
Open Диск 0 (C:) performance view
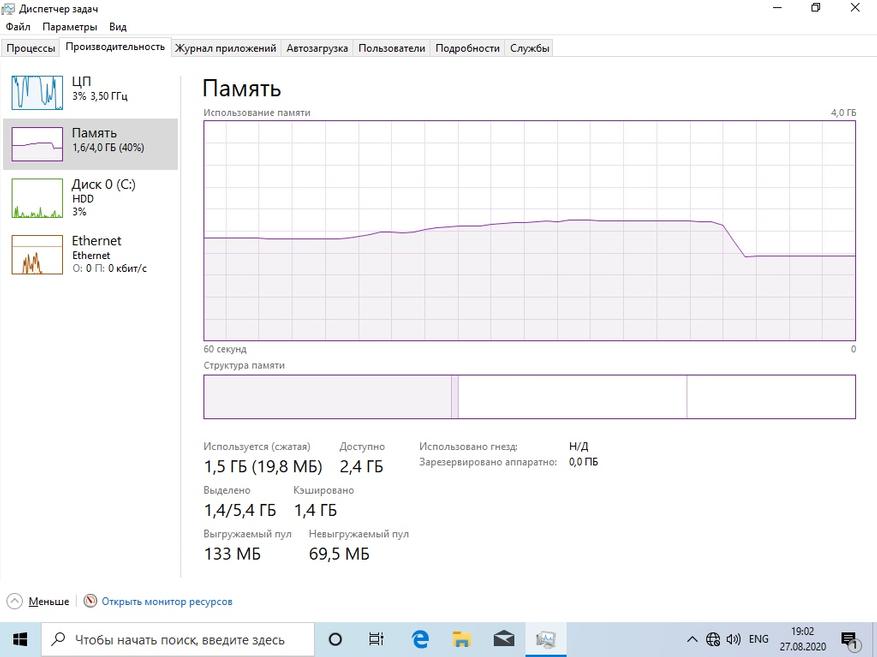91,198
